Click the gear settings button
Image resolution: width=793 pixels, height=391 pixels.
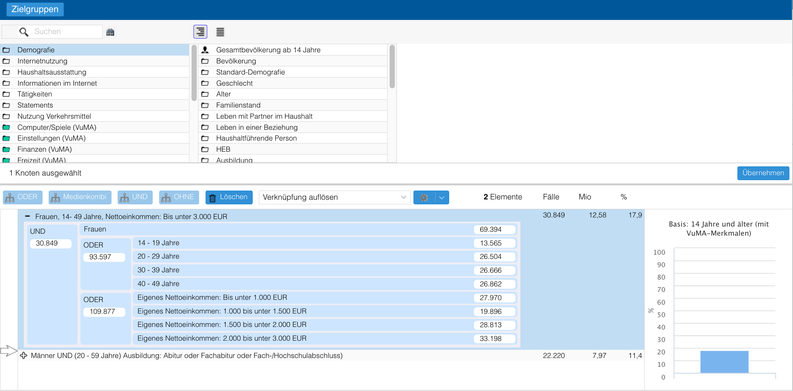424,197
